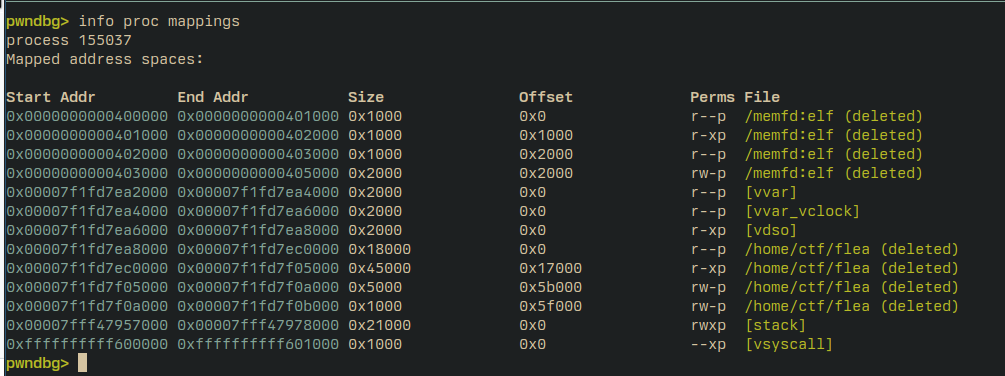Click the 'Perms' column header
The width and height of the screenshot is (1005, 376).
click(713, 97)
